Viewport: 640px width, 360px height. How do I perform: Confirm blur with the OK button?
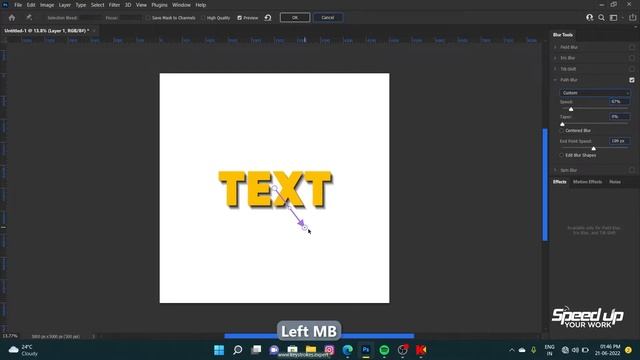(x=295, y=18)
